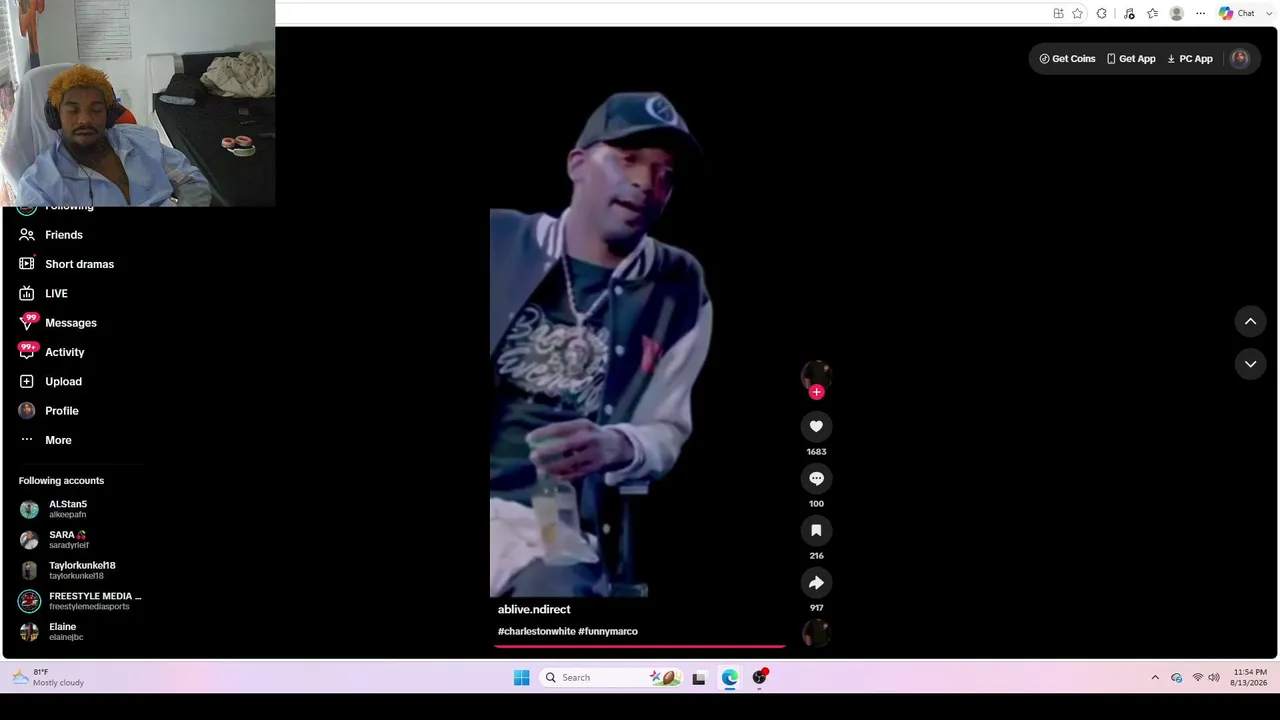Open the FREESTYLE MEDIA following account
This screenshot has height=720, width=1280.
point(80,601)
